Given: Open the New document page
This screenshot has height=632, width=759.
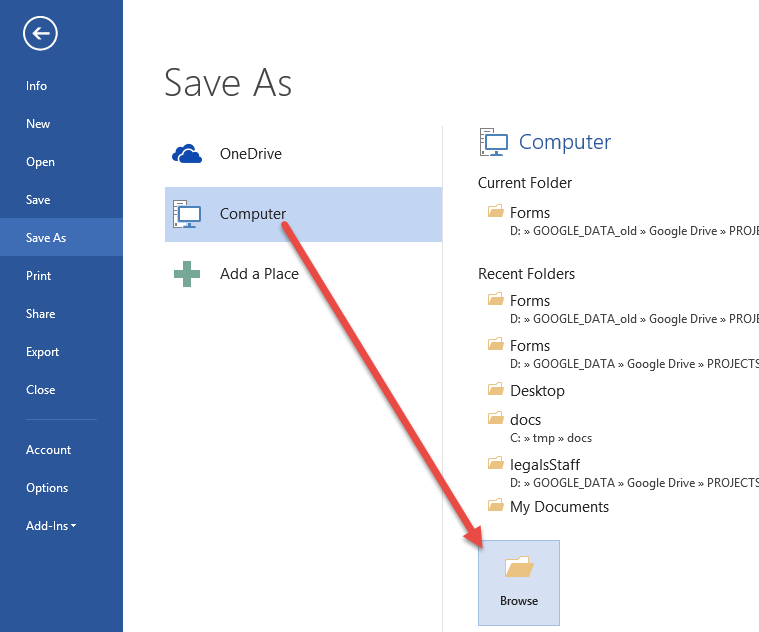Looking at the screenshot, I should [38, 124].
